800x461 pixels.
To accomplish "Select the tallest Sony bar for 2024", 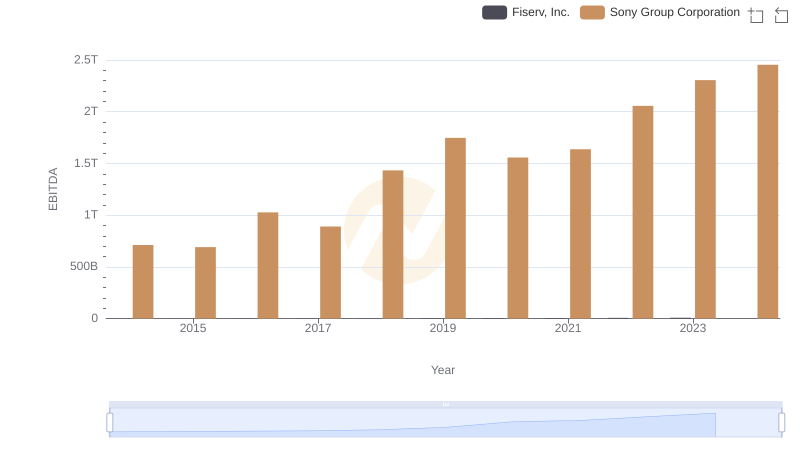I will click(x=767, y=192).
